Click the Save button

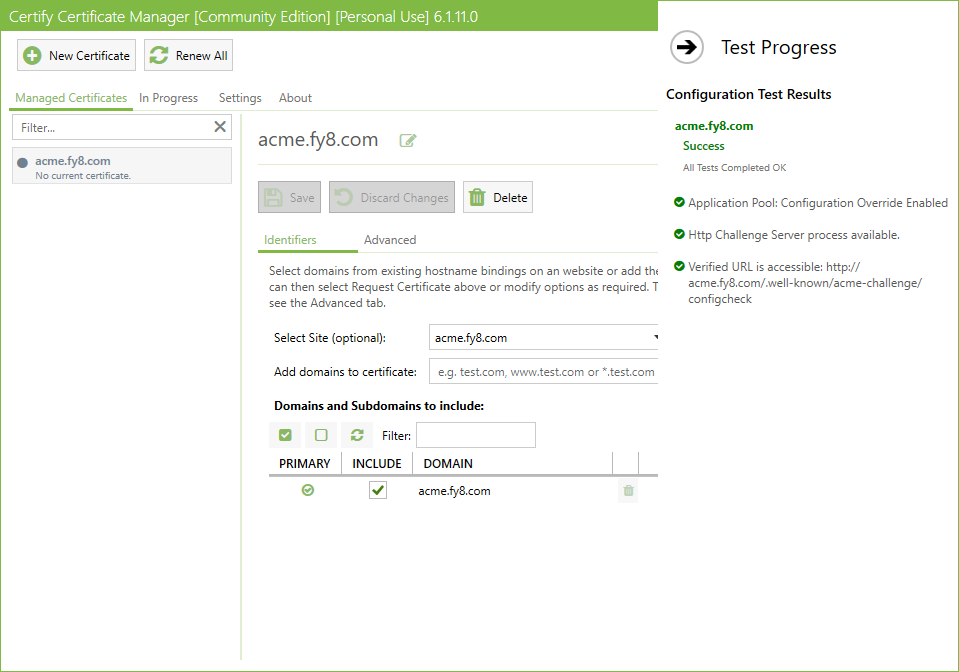click(x=289, y=198)
